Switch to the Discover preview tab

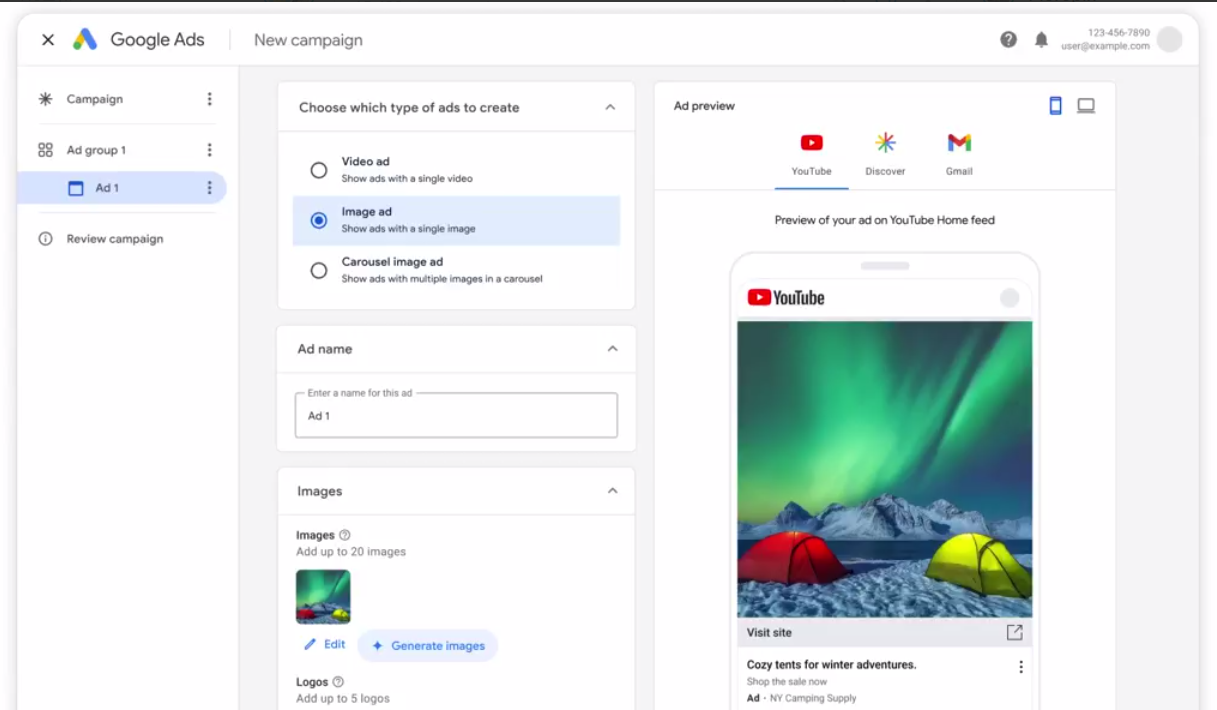click(885, 154)
